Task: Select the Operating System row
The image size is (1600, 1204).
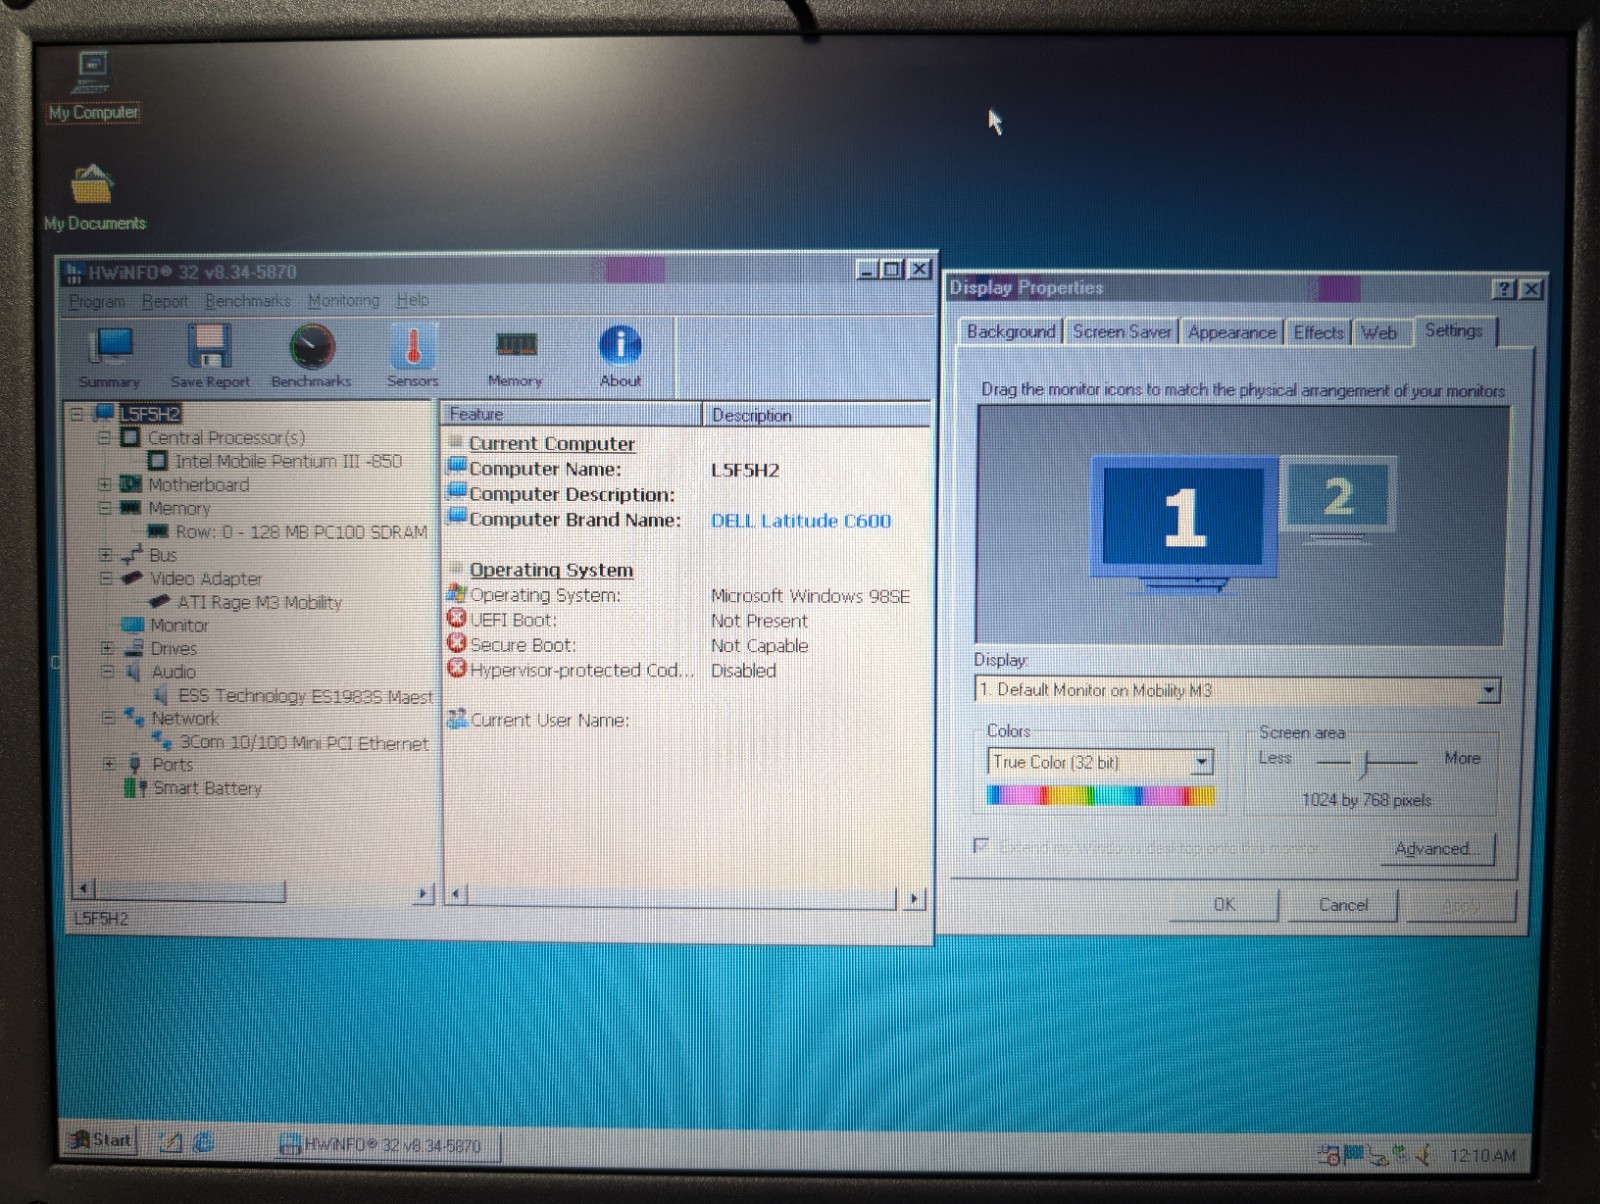Action: (680, 596)
